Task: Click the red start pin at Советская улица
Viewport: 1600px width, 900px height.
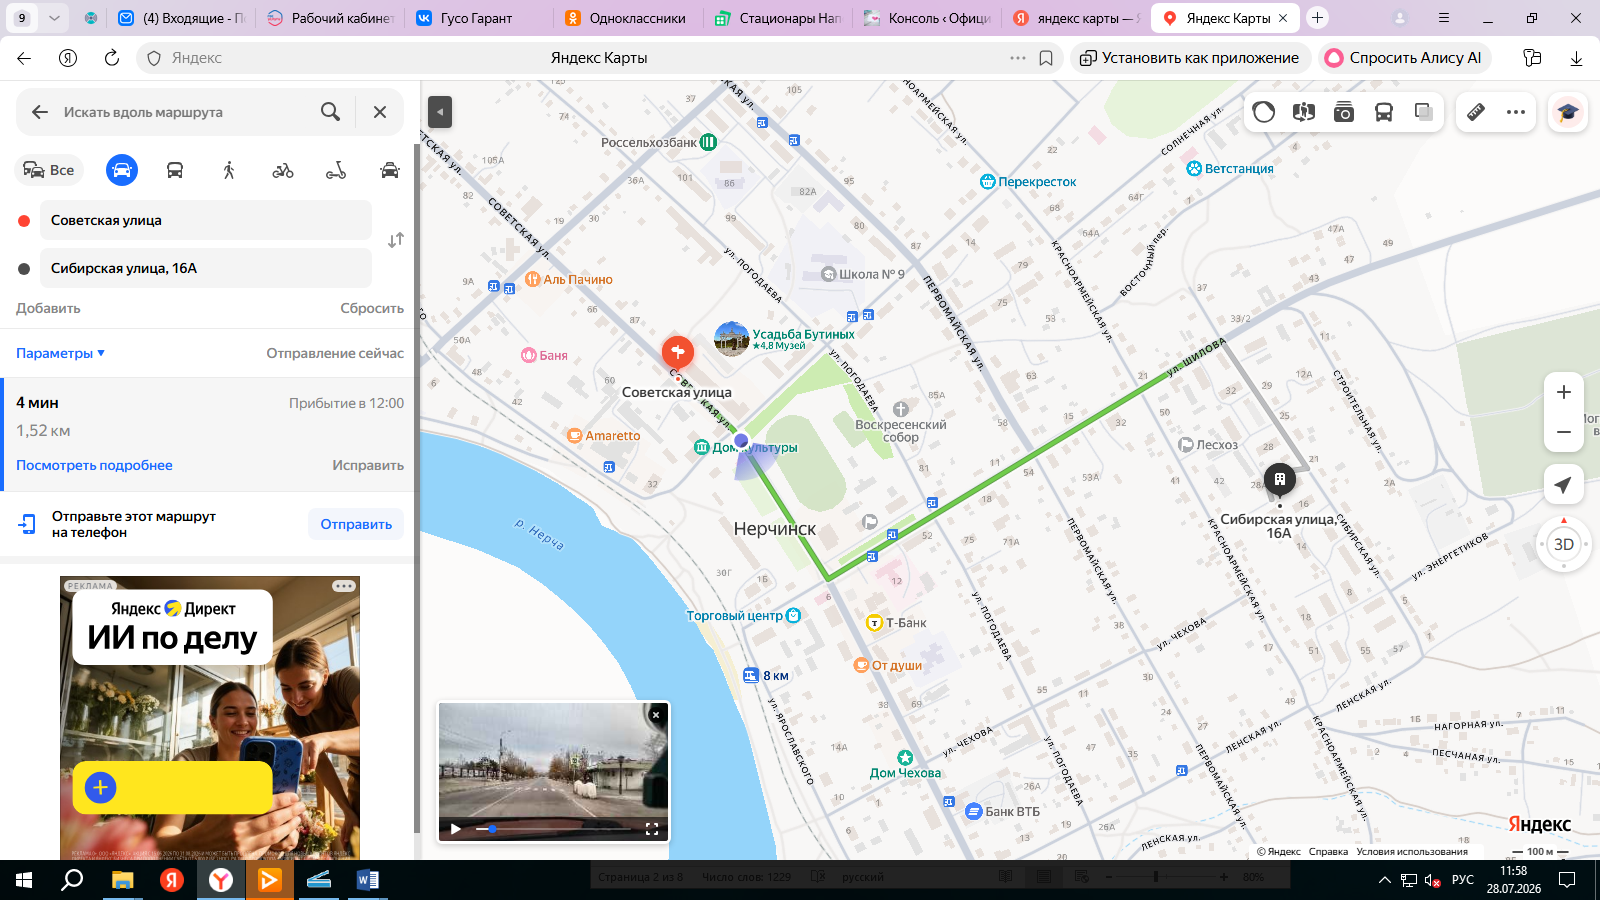Action: (678, 352)
